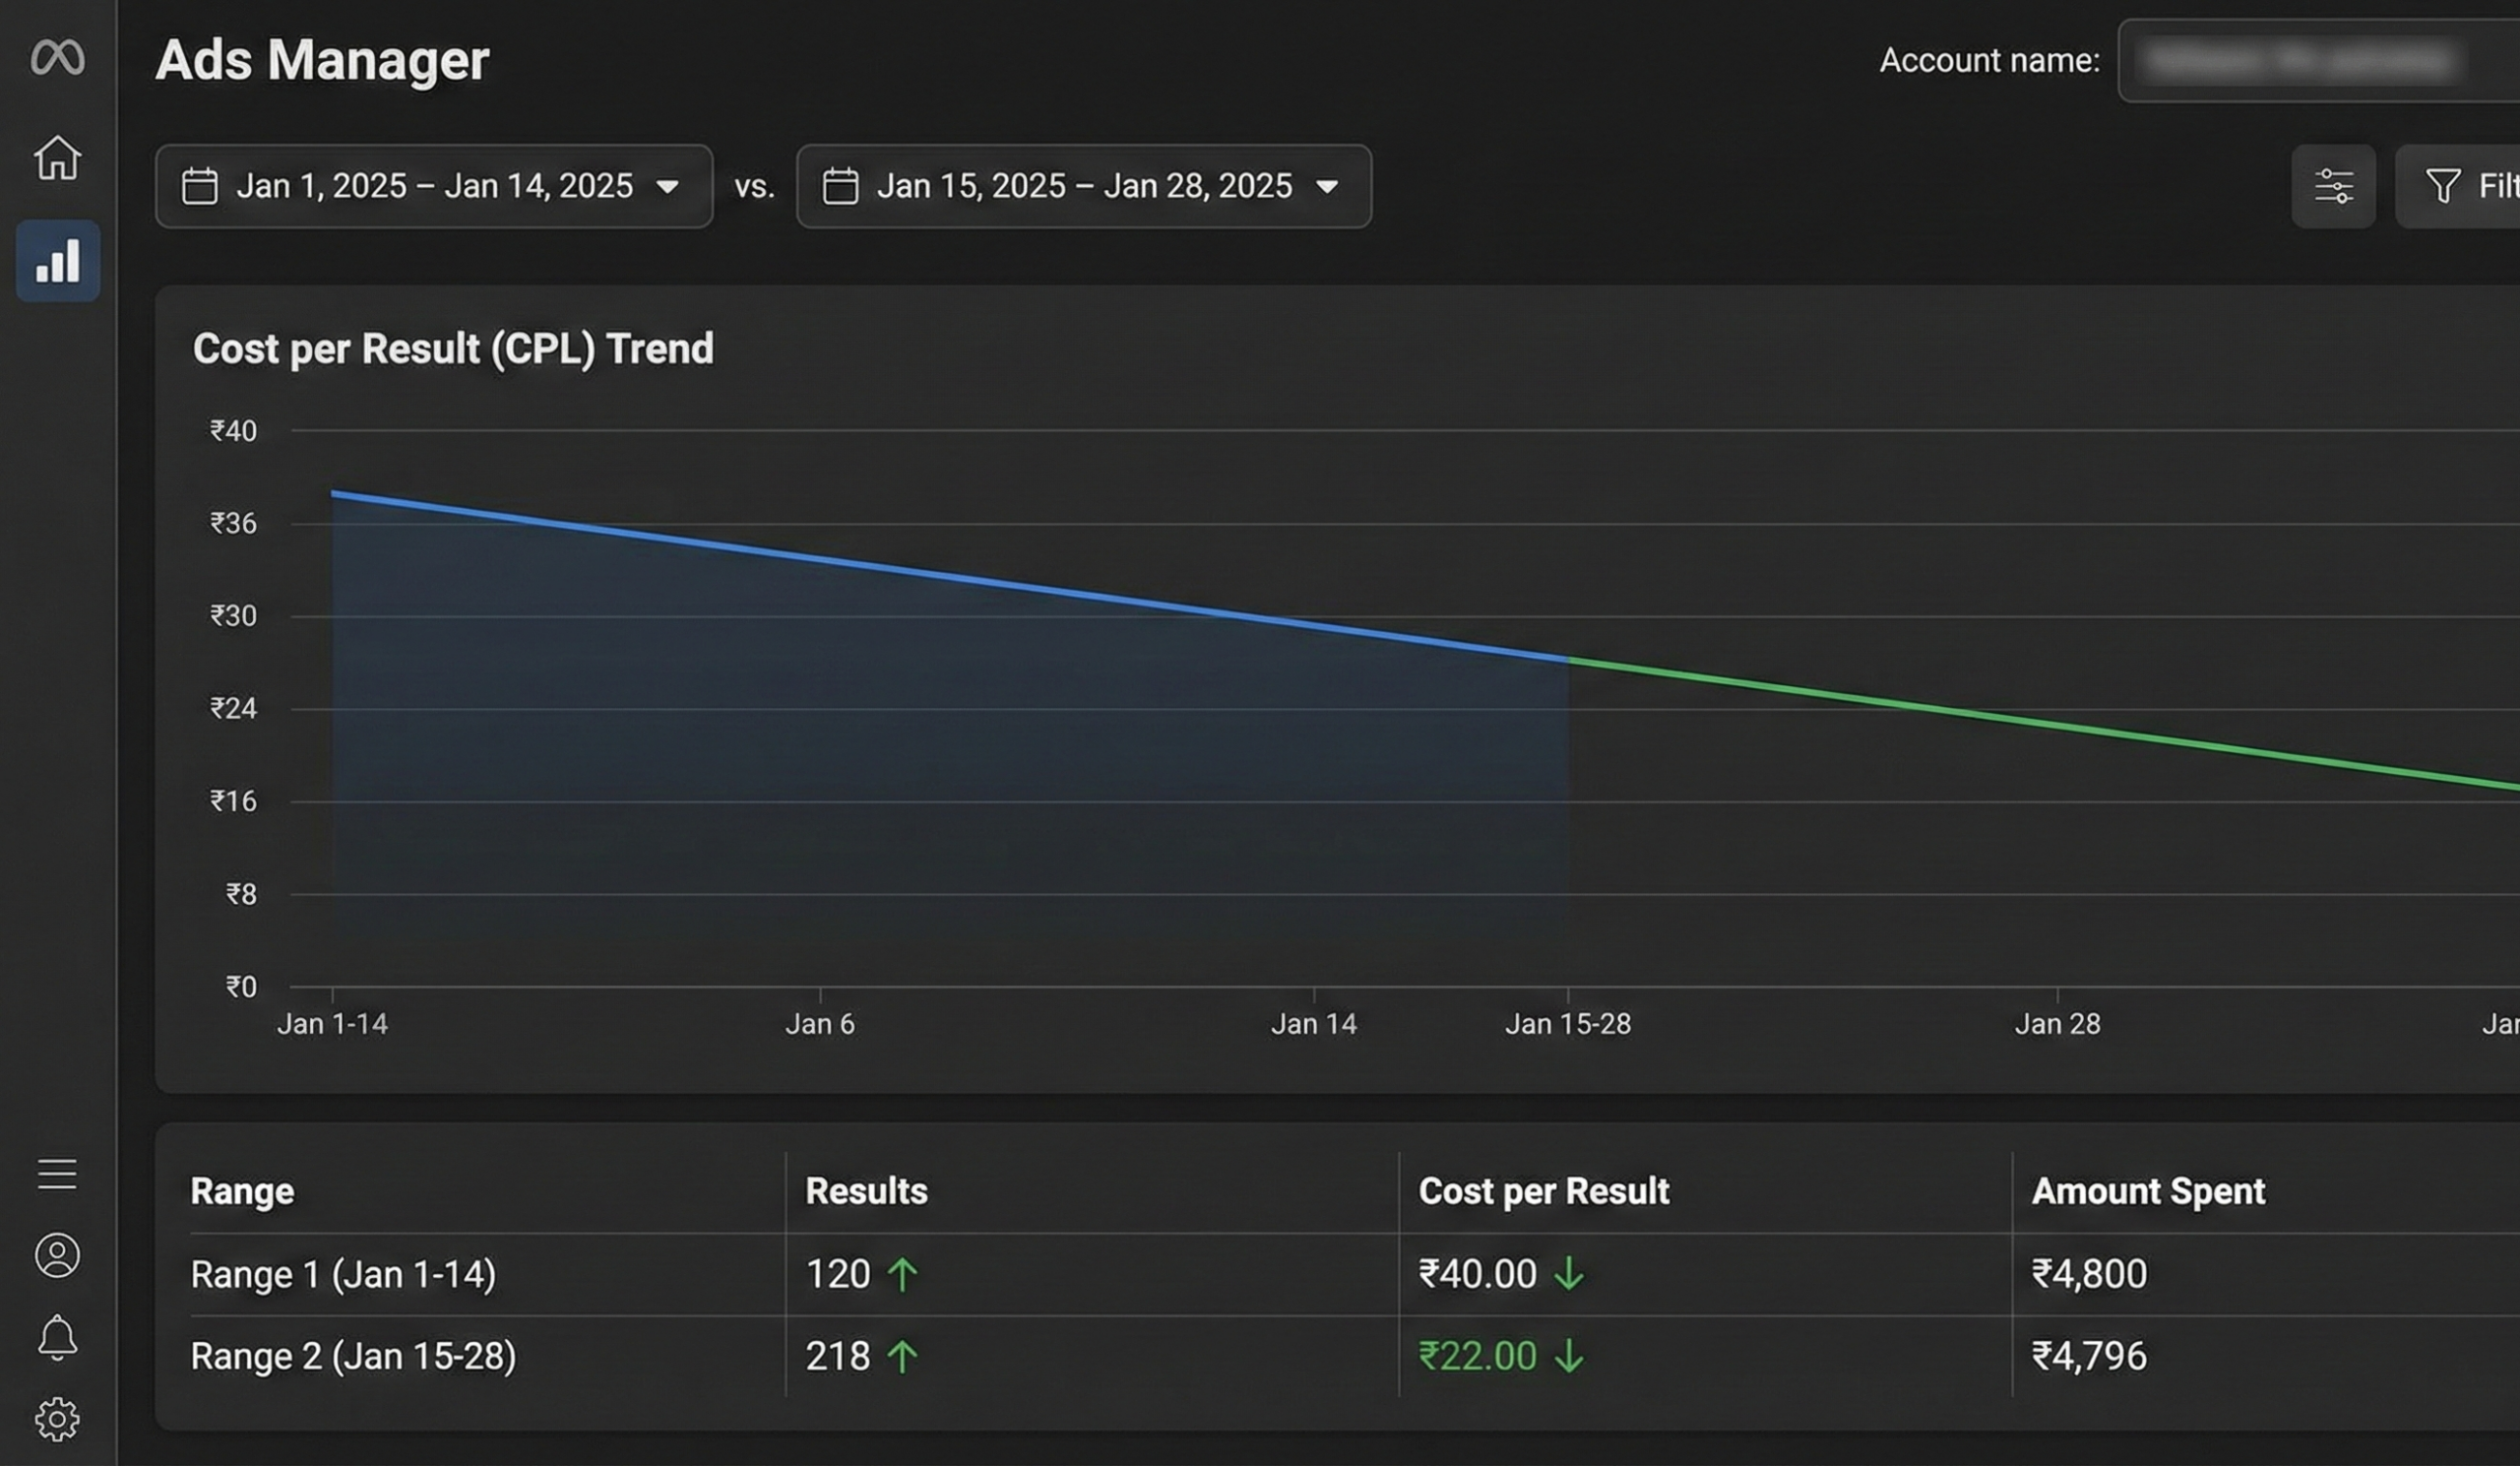Click the adjust sliders settings button
2520x1466 pixels.
2333,186
